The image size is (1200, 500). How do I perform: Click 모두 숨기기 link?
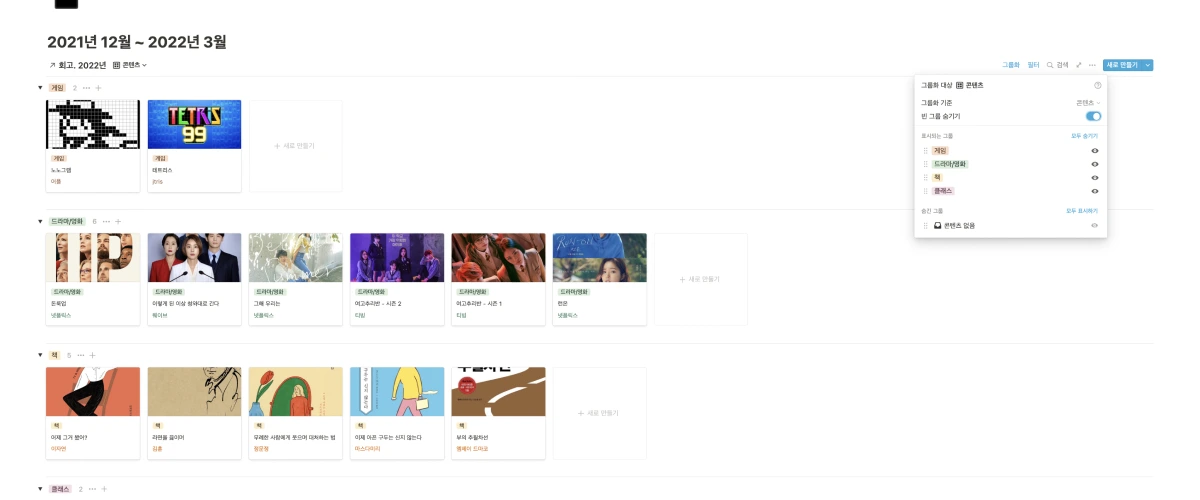(x=1084, y=136)
